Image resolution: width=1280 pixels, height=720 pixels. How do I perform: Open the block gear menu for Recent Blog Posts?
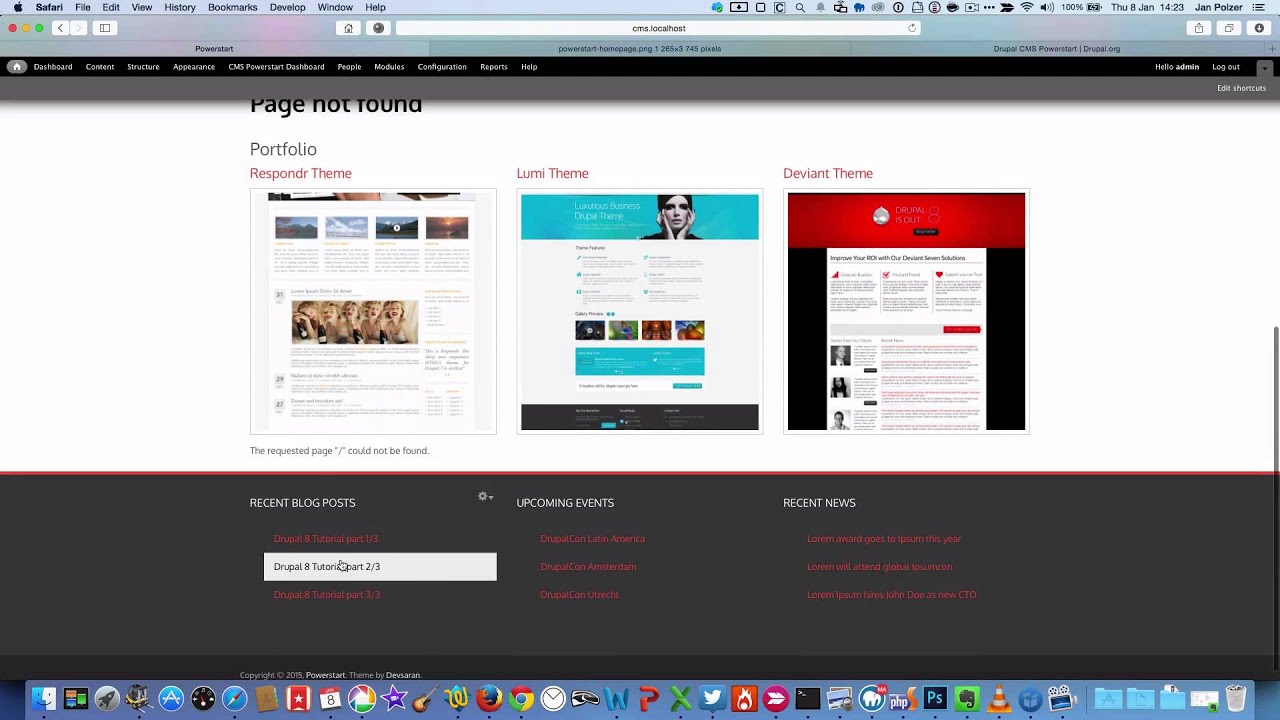click(x=486, y=496)
